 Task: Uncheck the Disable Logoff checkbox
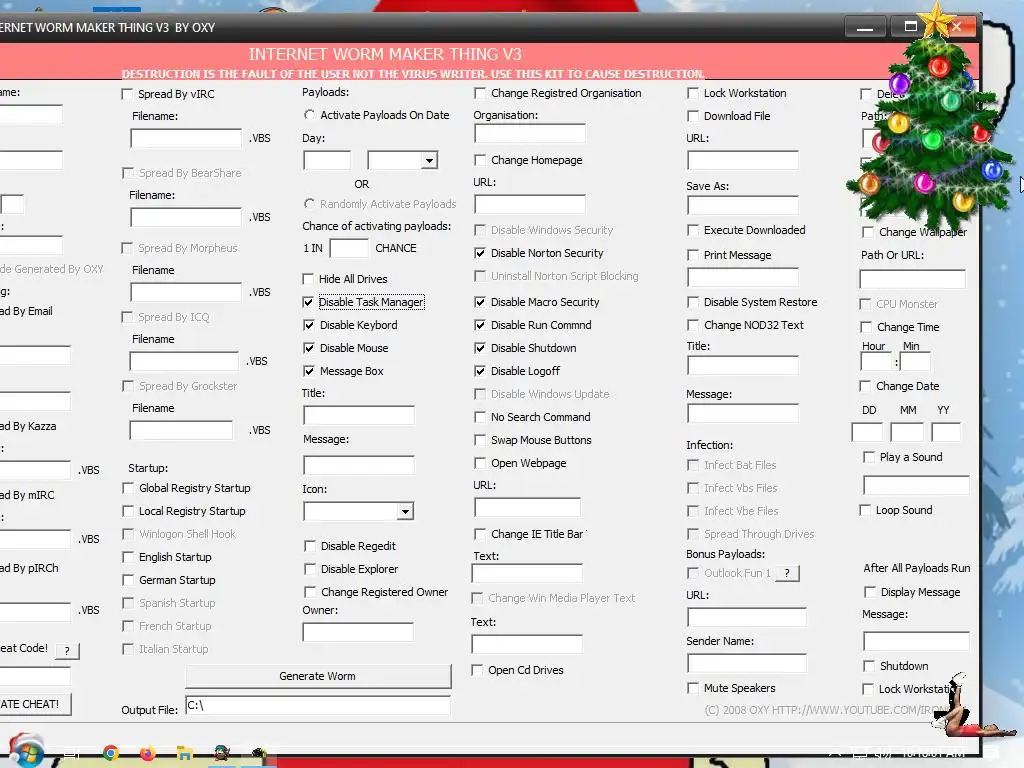click(x=480, y=371)
